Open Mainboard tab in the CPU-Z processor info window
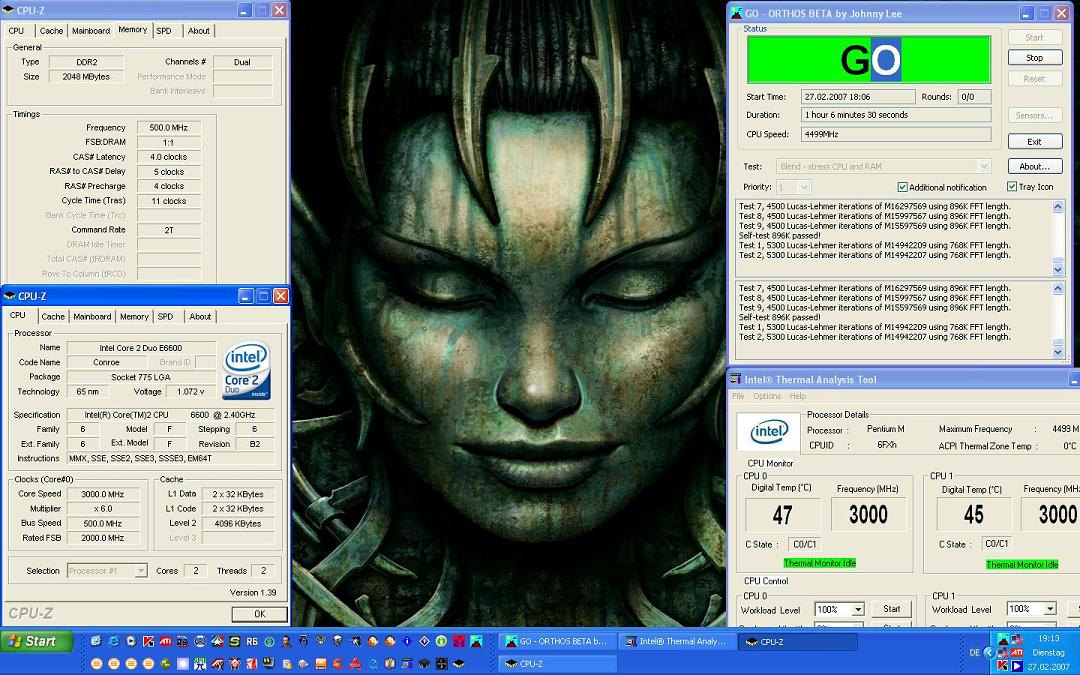This screenshot has width=1080, height=675. (92, 316)
